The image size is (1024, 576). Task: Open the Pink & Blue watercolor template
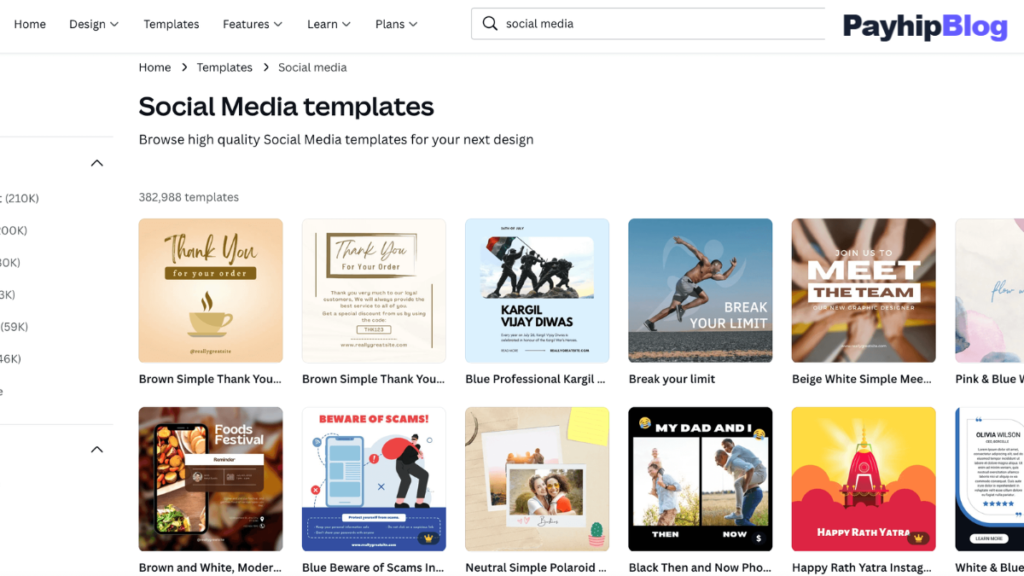pos(989,291)
